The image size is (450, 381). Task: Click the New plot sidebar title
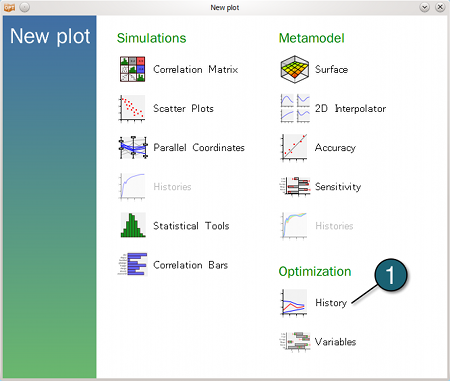tap(50, 36)
